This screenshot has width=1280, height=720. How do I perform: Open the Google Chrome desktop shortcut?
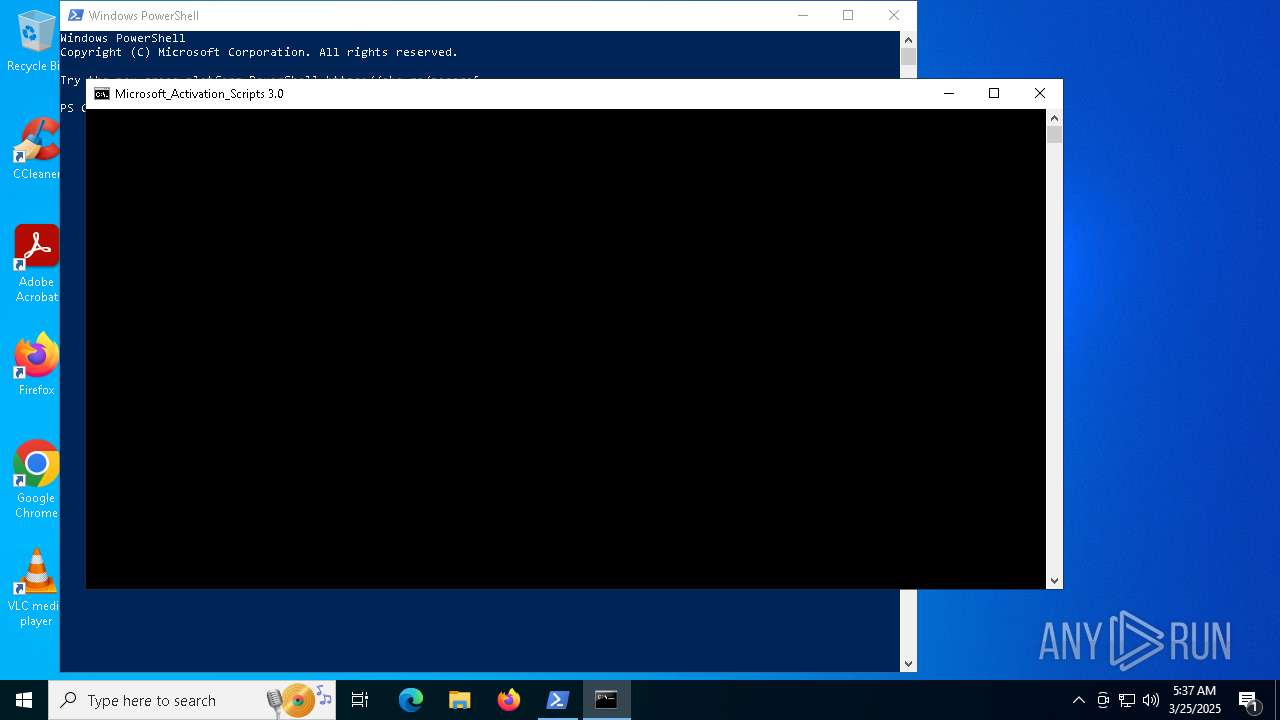[36, 480]
